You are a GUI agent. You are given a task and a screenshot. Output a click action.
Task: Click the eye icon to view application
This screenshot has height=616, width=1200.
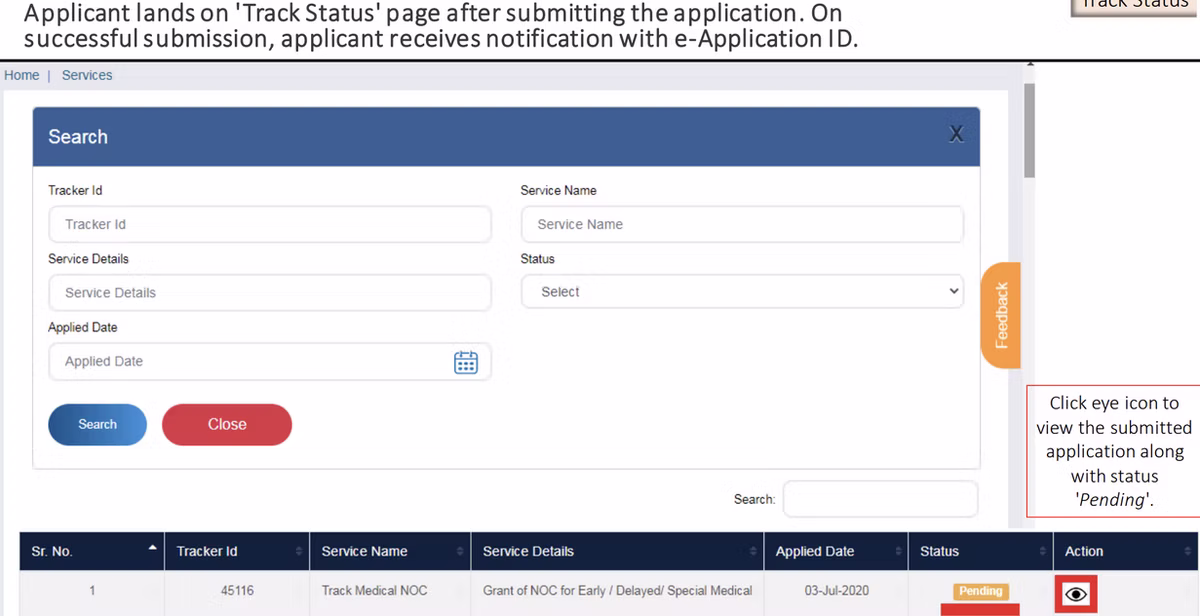point(1076,594)
